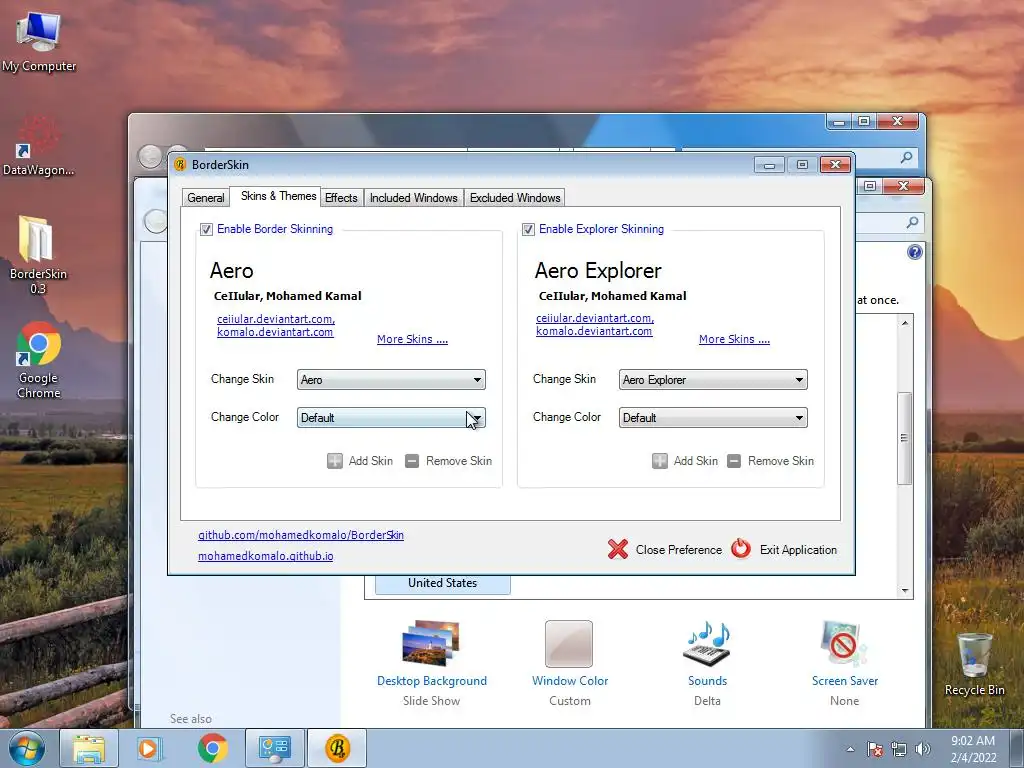The height and width of the screenshot is (768, 1024).
Task: Open the mohamedkomalo.github.io link
Action: point(266,556)
